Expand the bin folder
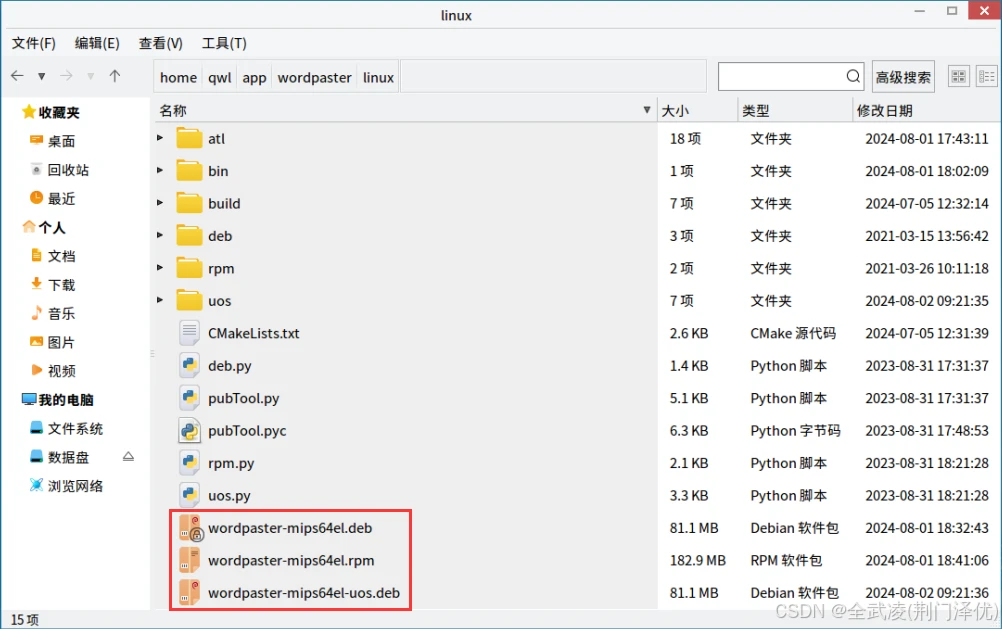 coord(160,171)
